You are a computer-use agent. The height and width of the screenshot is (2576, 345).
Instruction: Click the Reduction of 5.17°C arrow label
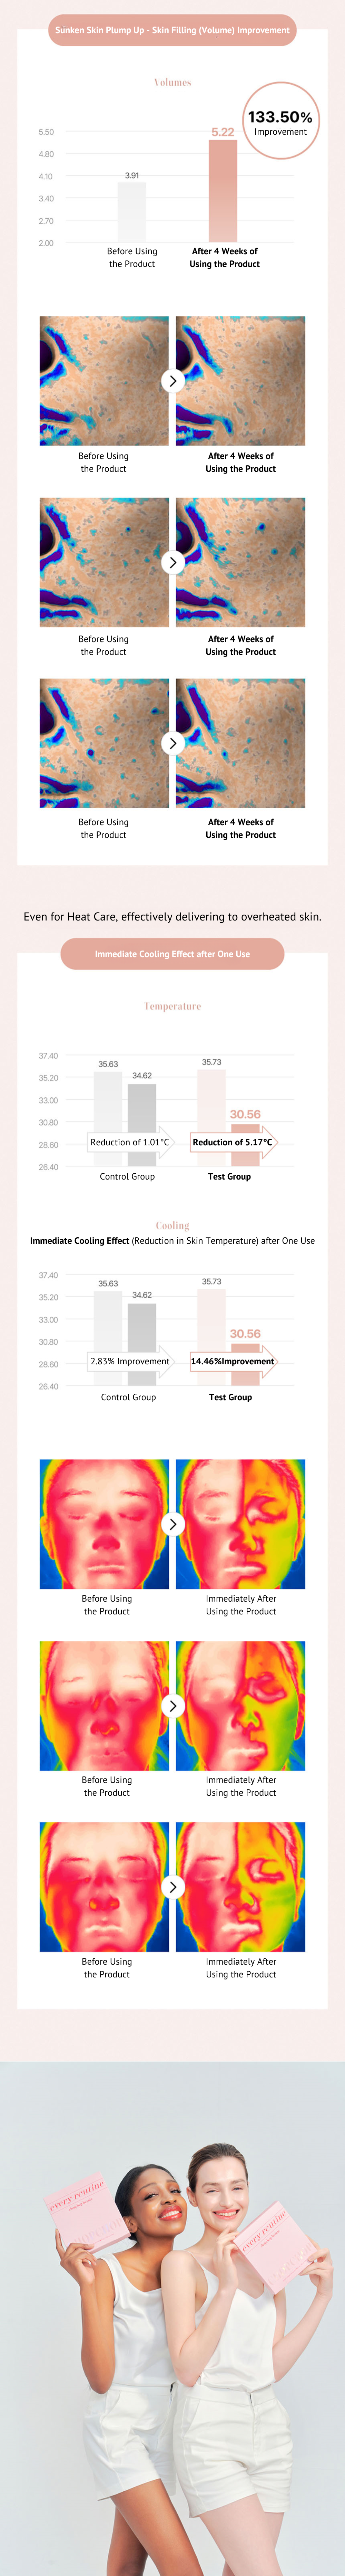click(x=232, y=1142)
